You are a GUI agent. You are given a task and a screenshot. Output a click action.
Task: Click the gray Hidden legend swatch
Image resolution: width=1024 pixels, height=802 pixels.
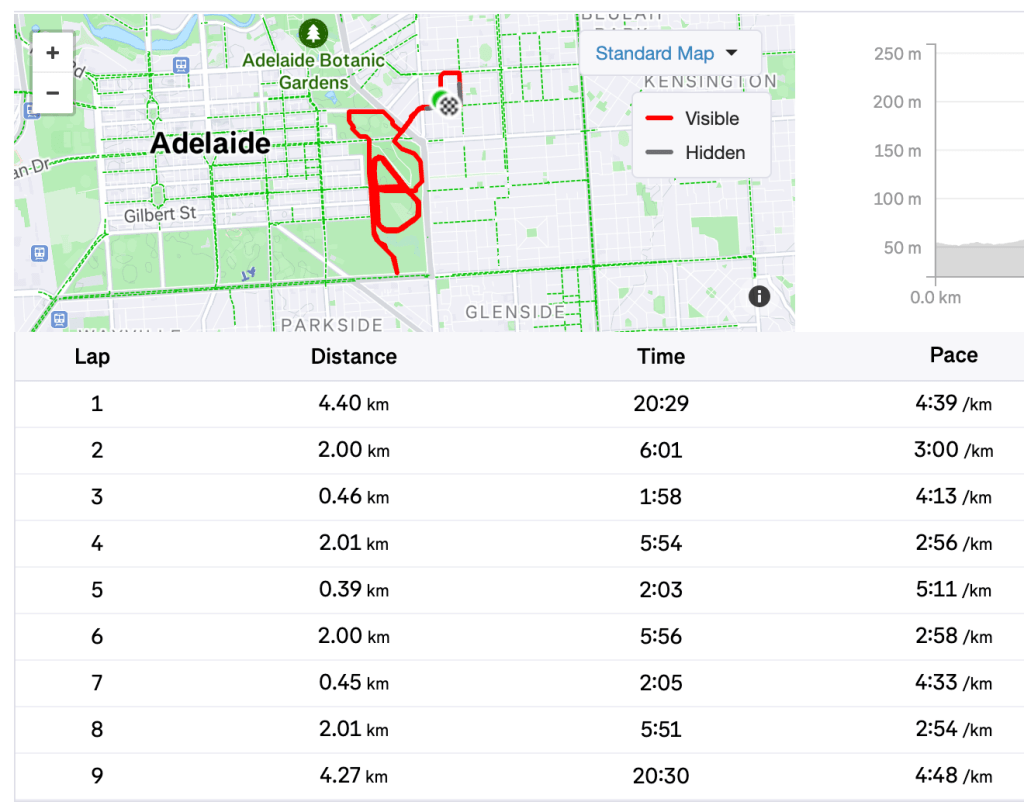[658, 153]
